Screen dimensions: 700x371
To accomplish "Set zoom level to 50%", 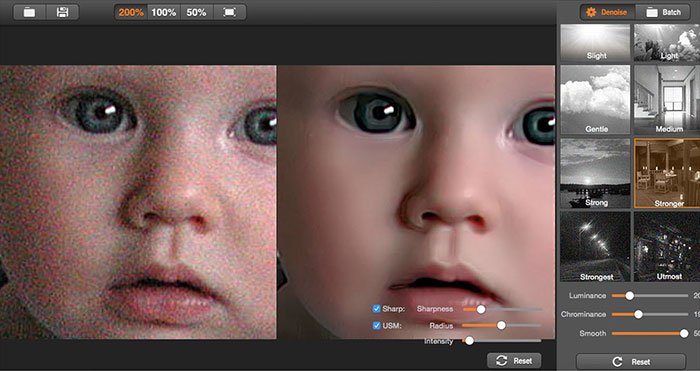I will click(x=196, y=13).
